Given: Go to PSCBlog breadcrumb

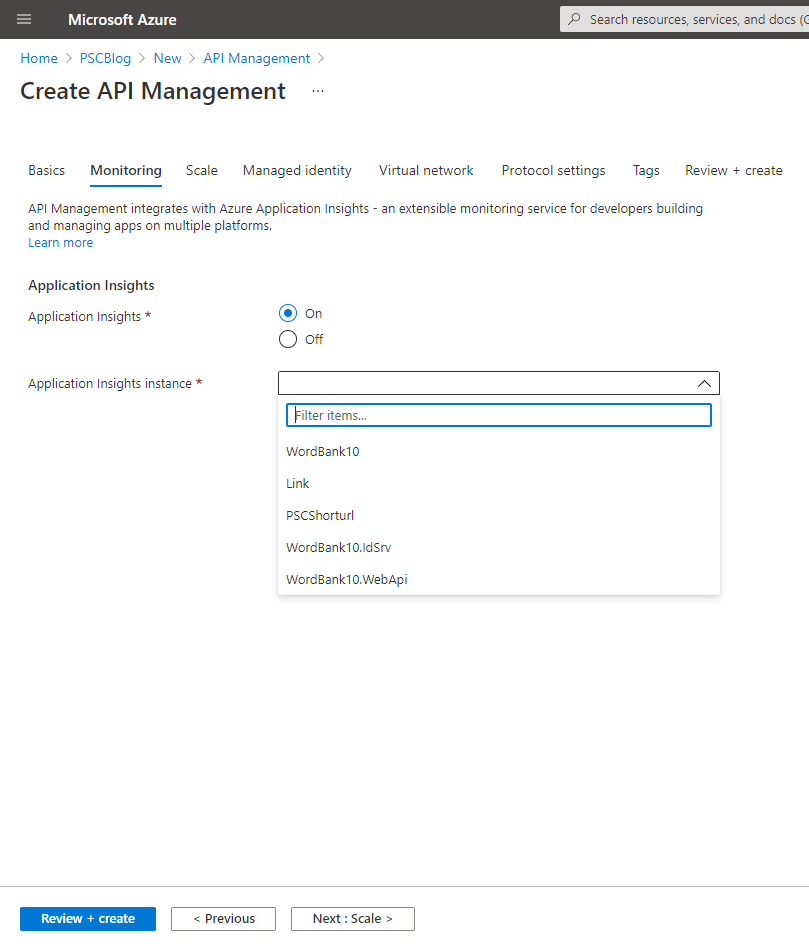Looking at the screenshot, I should (105, 59).
